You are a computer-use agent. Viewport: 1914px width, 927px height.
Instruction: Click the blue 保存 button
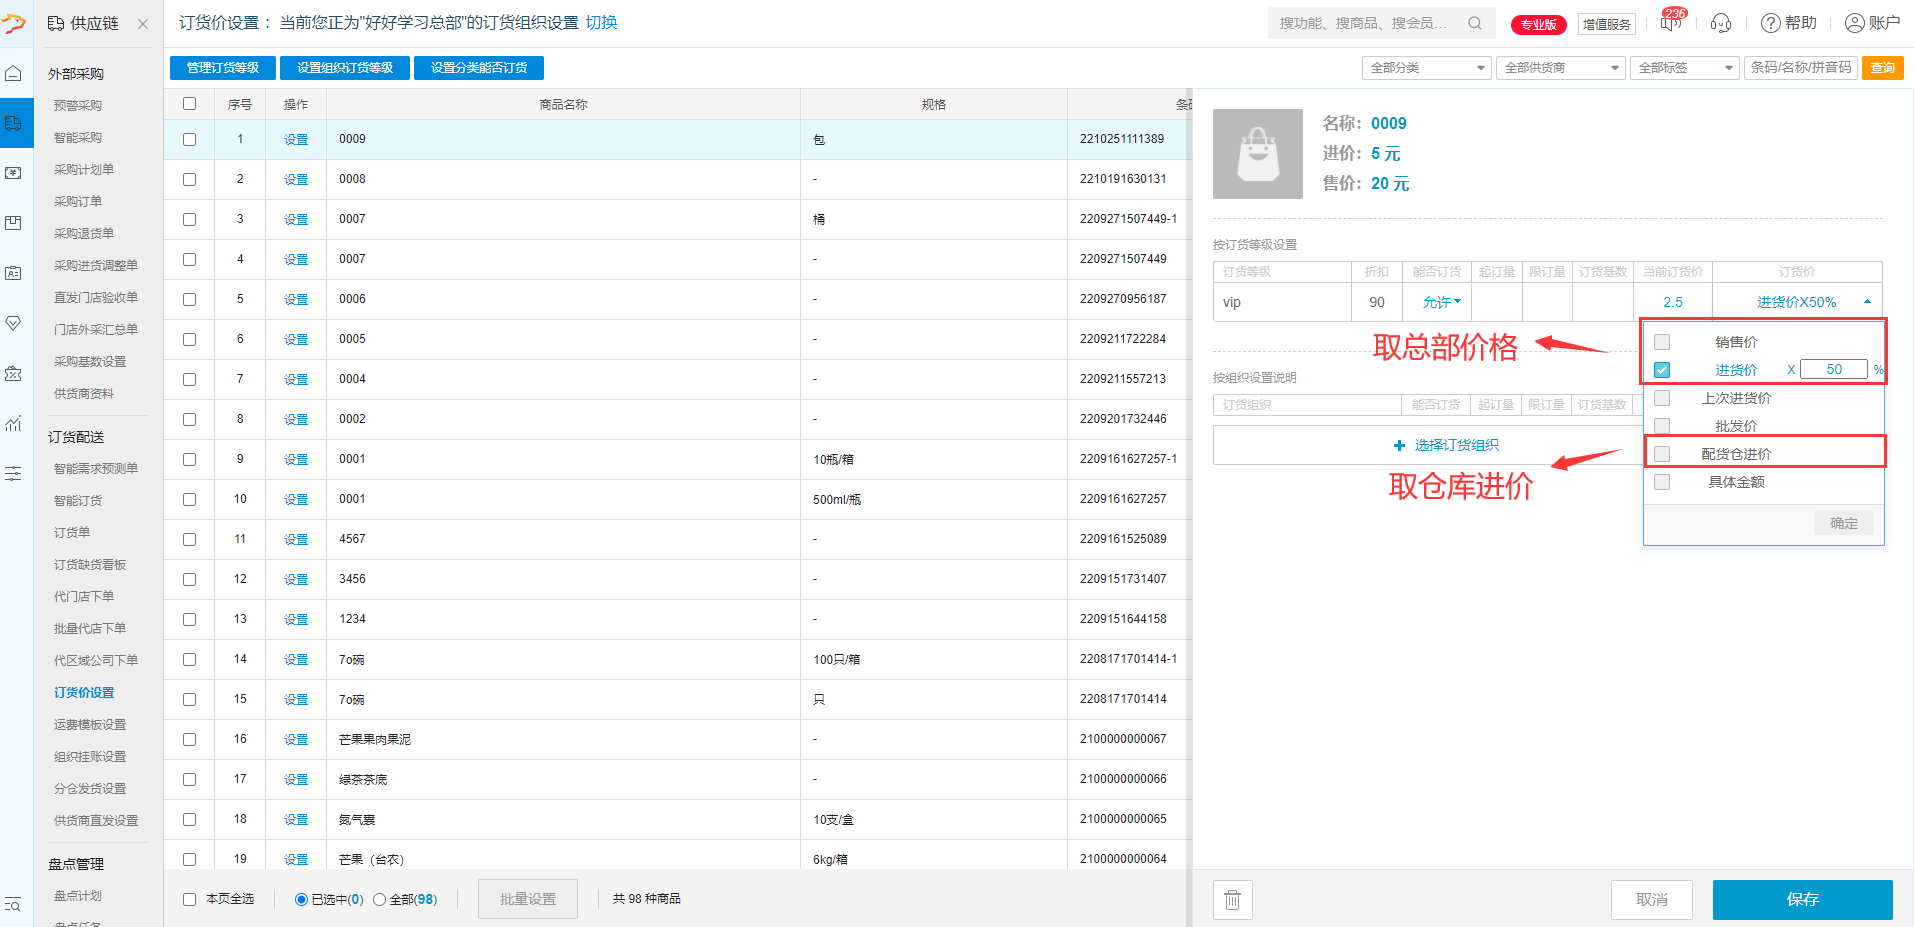[1802, 900]
